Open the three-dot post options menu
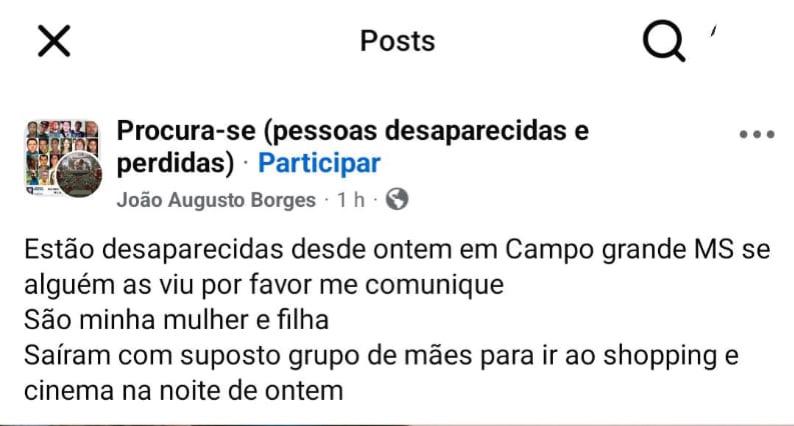 (x=756, y=134)
